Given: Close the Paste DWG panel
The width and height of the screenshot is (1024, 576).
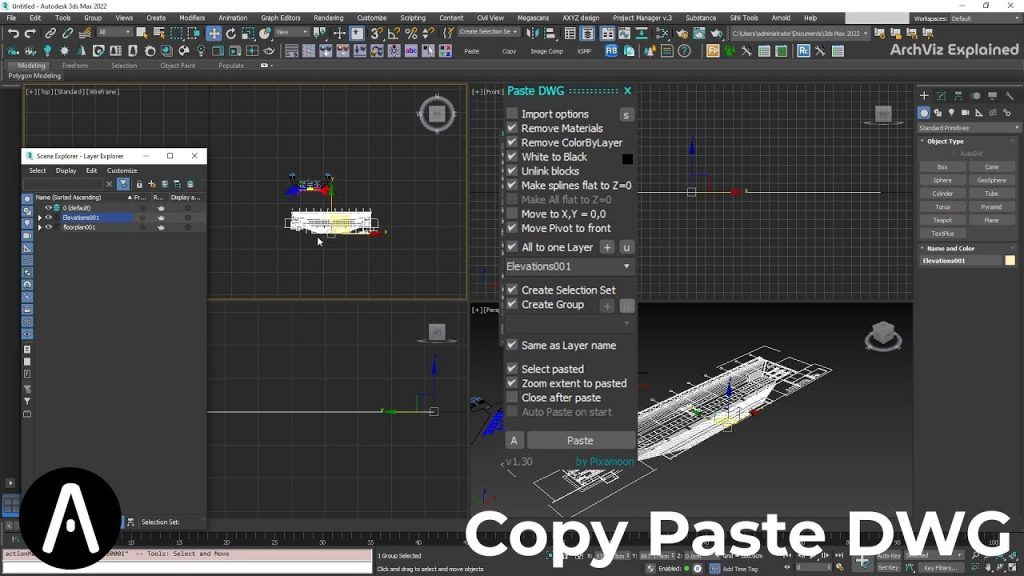Looking at the screenshot, I should tap(628, 91).
